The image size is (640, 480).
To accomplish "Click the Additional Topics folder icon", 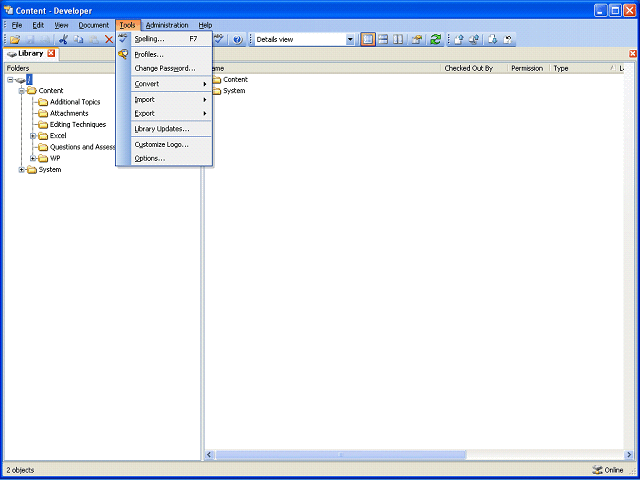I will (x=43, y=102).
